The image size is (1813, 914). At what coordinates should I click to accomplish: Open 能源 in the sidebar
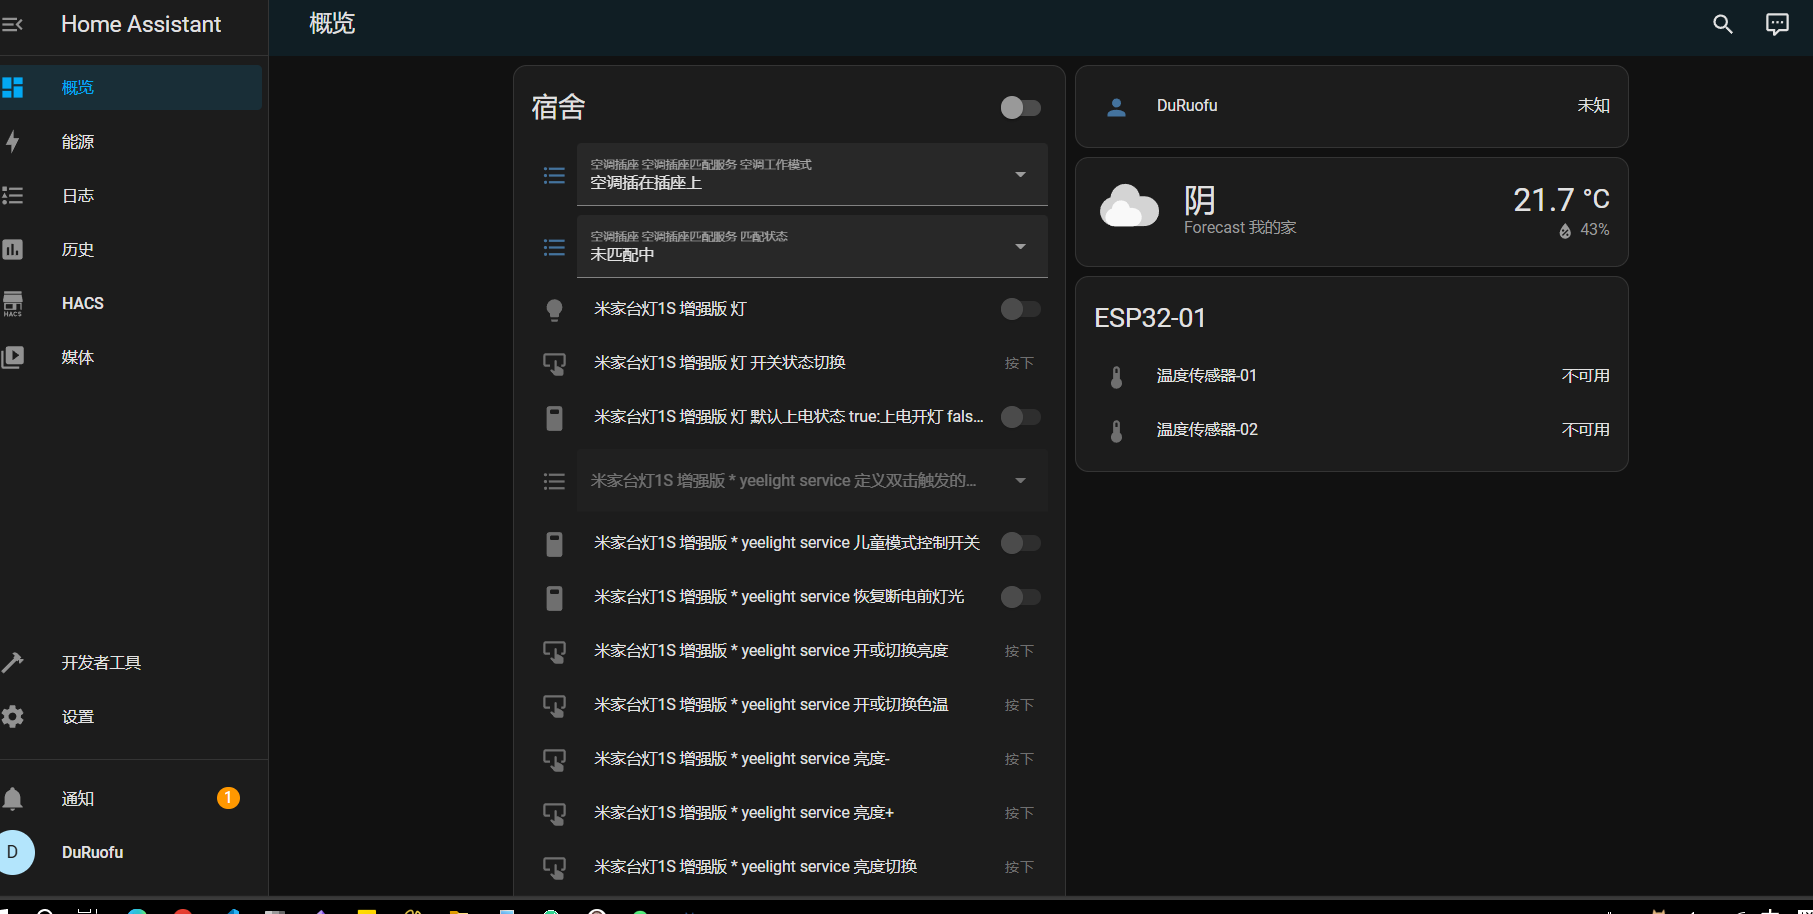click(x=78, y=142)
